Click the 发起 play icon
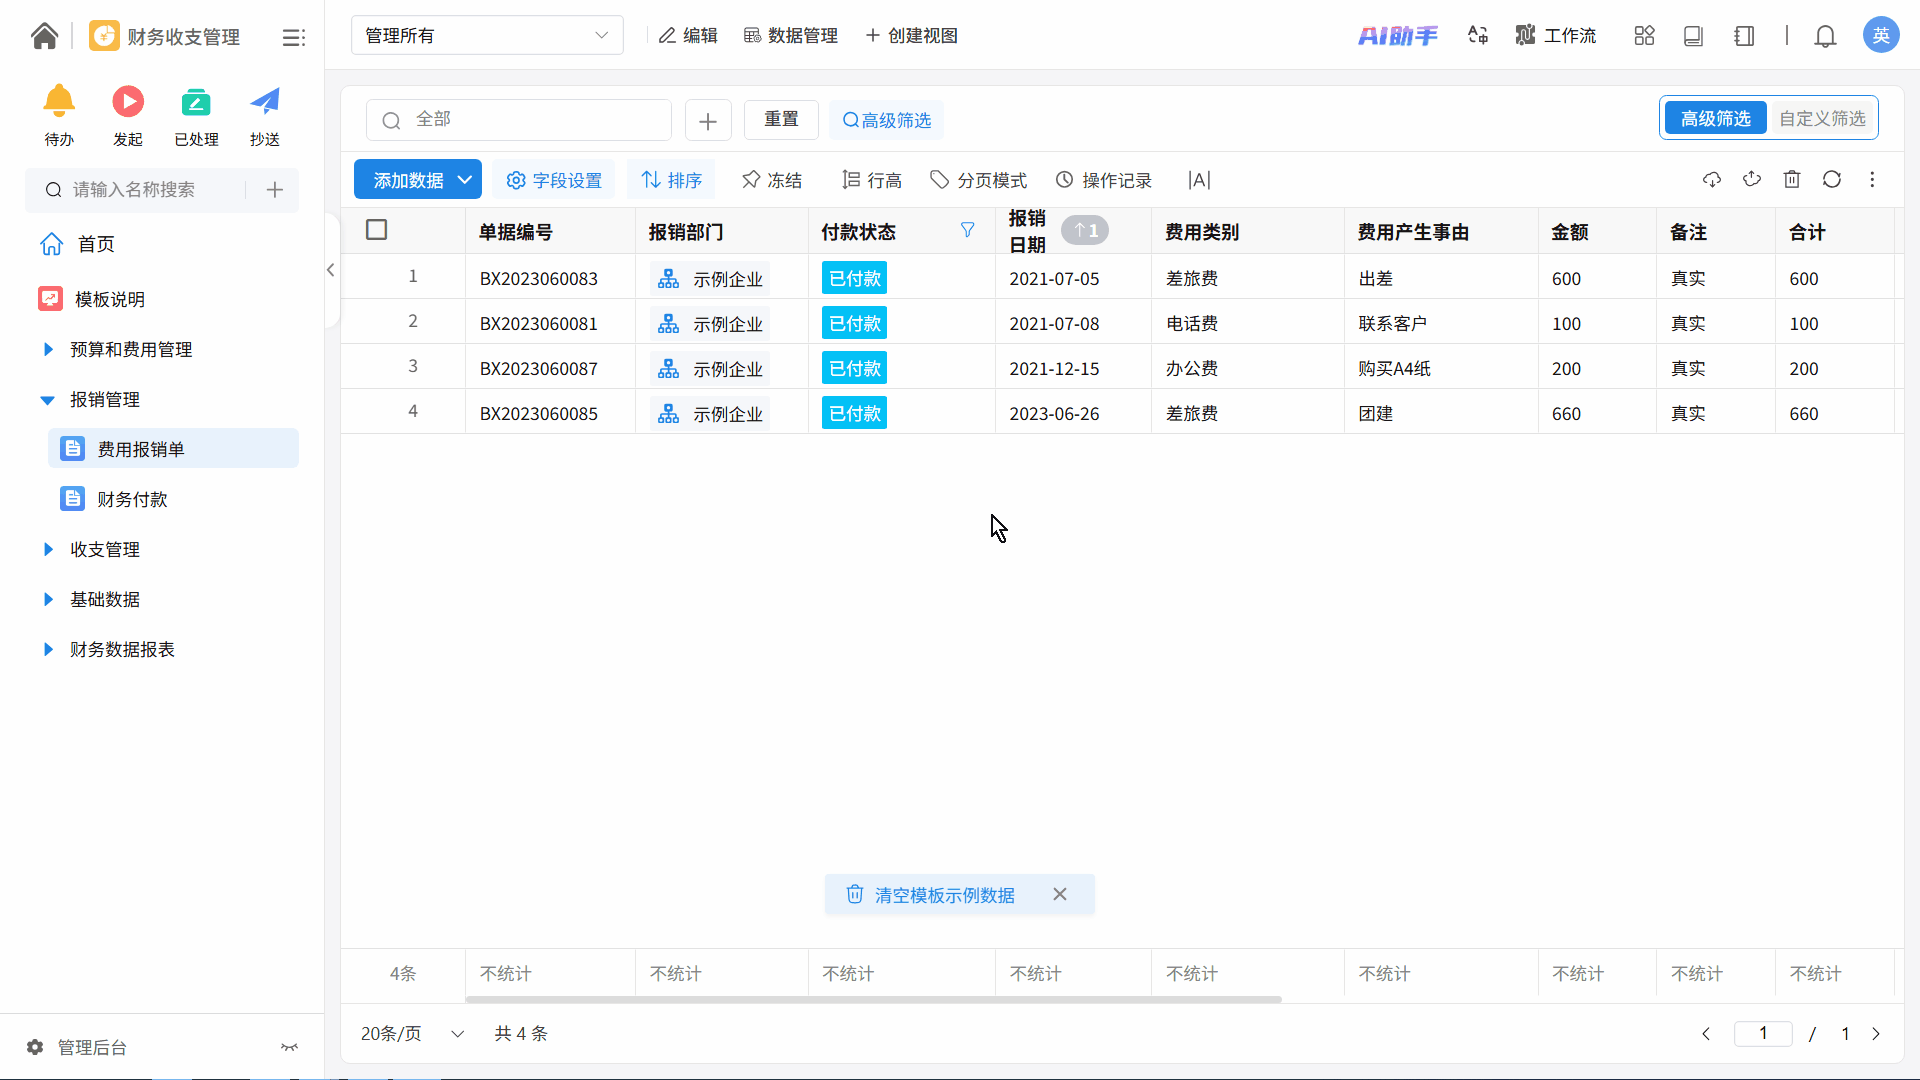The height and width of the screenshot is (1080, 1920). coord(127,102)
